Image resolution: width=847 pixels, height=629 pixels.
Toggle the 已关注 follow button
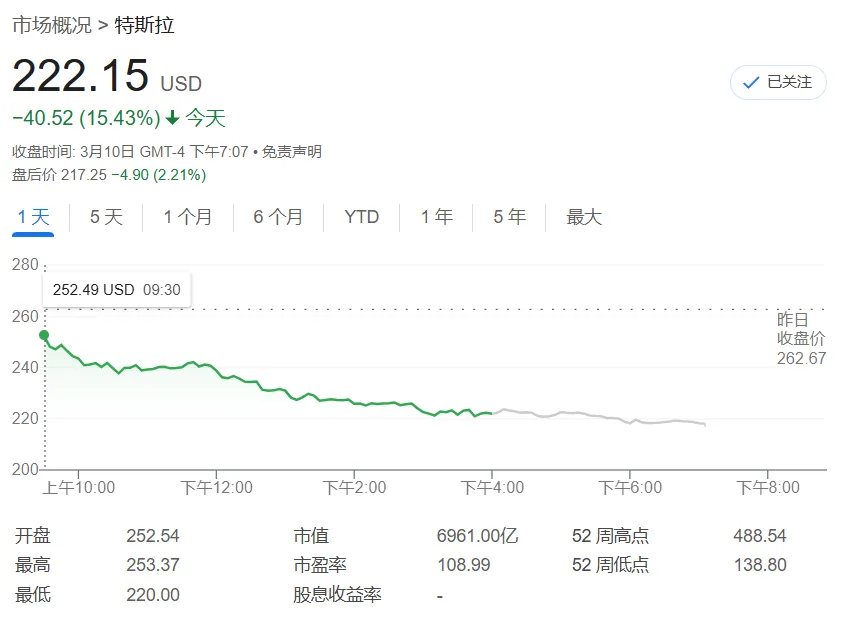(x=778, y=83)
